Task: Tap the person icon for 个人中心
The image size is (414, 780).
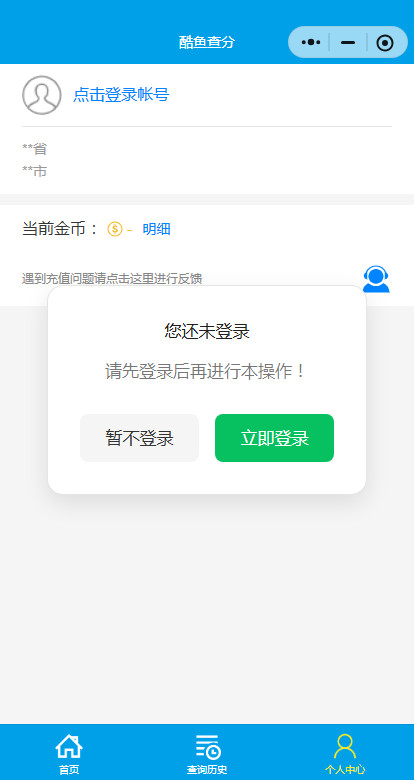Action: (x=345, y=746)
